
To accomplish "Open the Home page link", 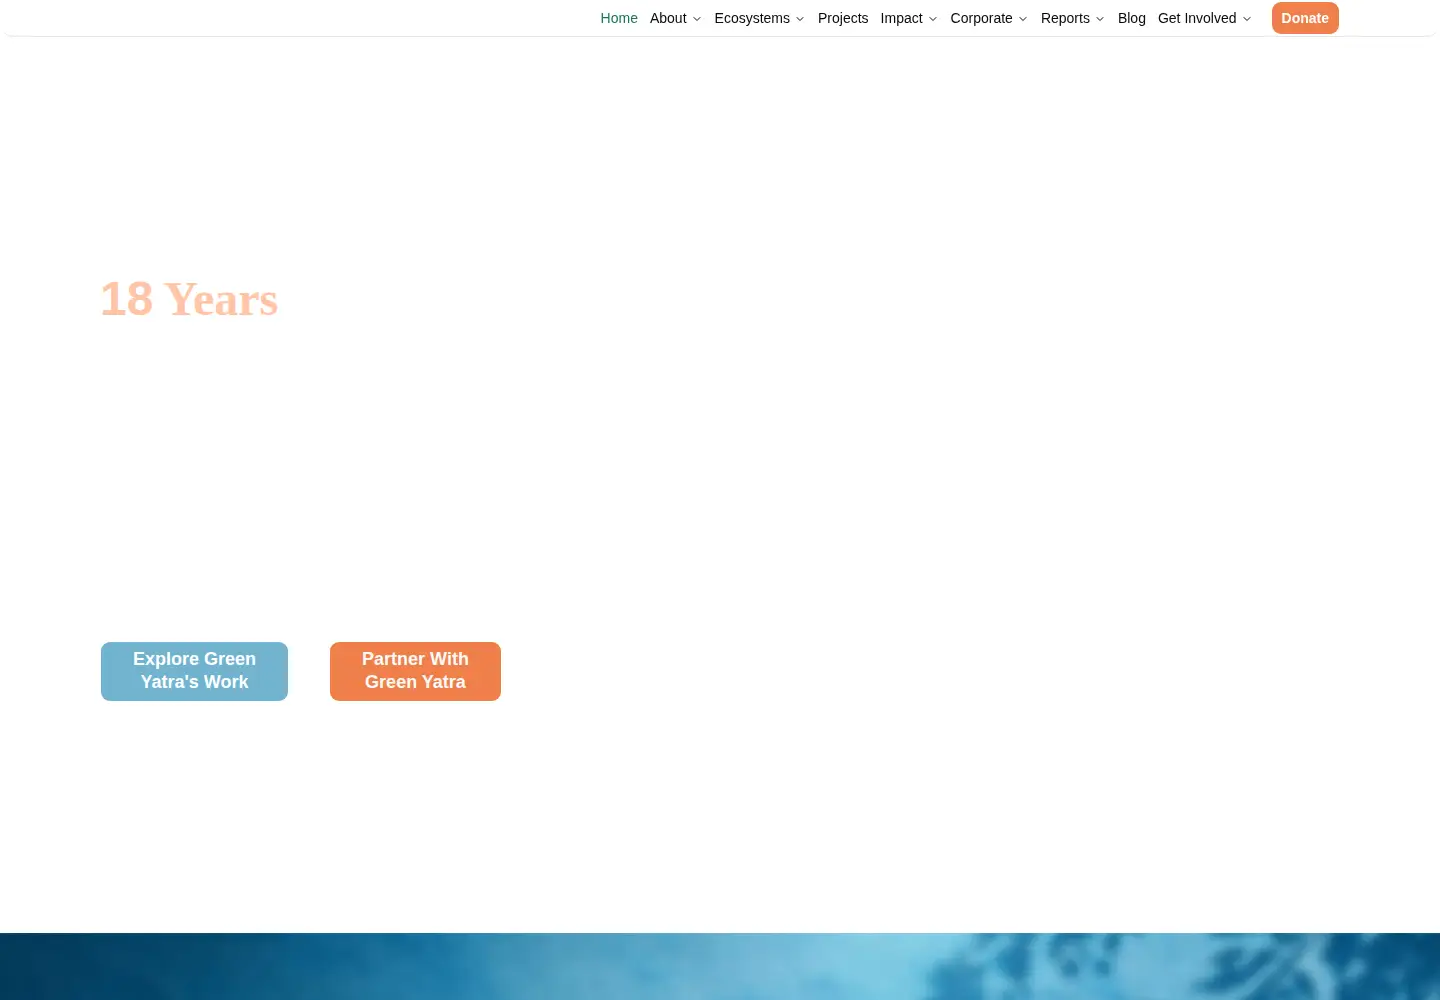I will tap(619, 18).
